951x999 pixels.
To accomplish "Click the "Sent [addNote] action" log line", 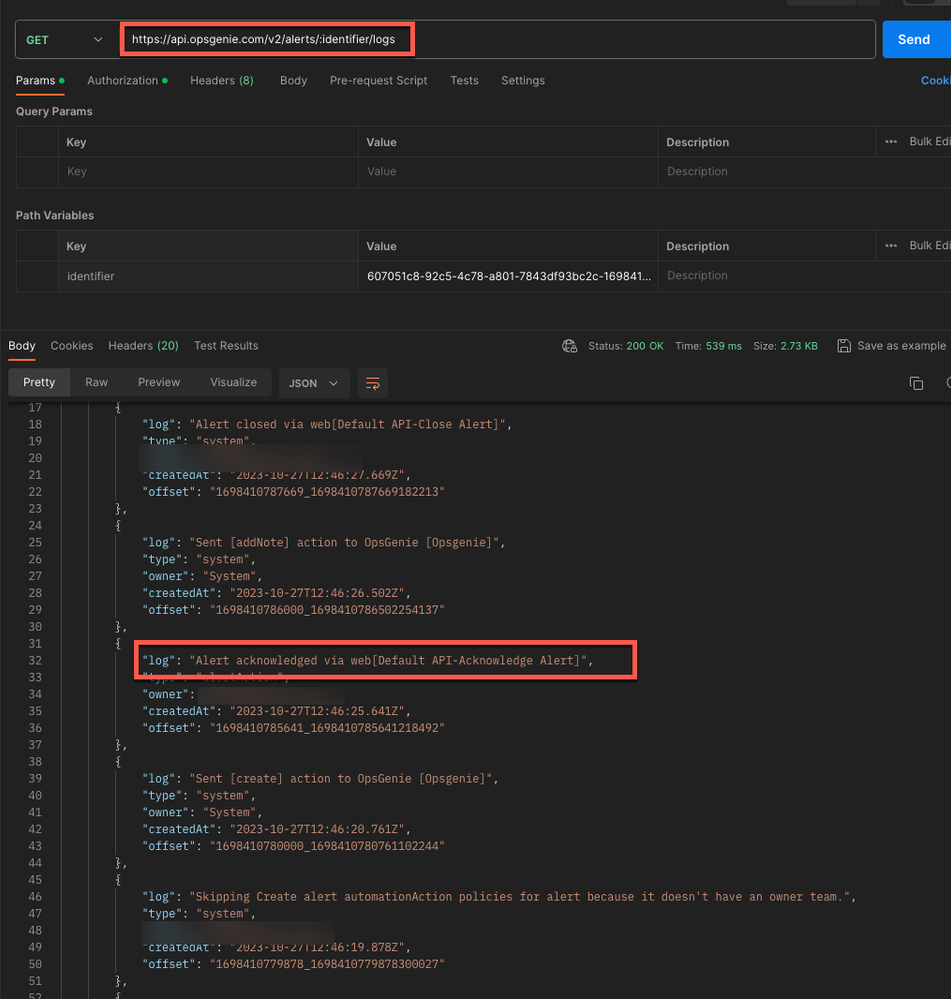I will [x=324, y=543].
